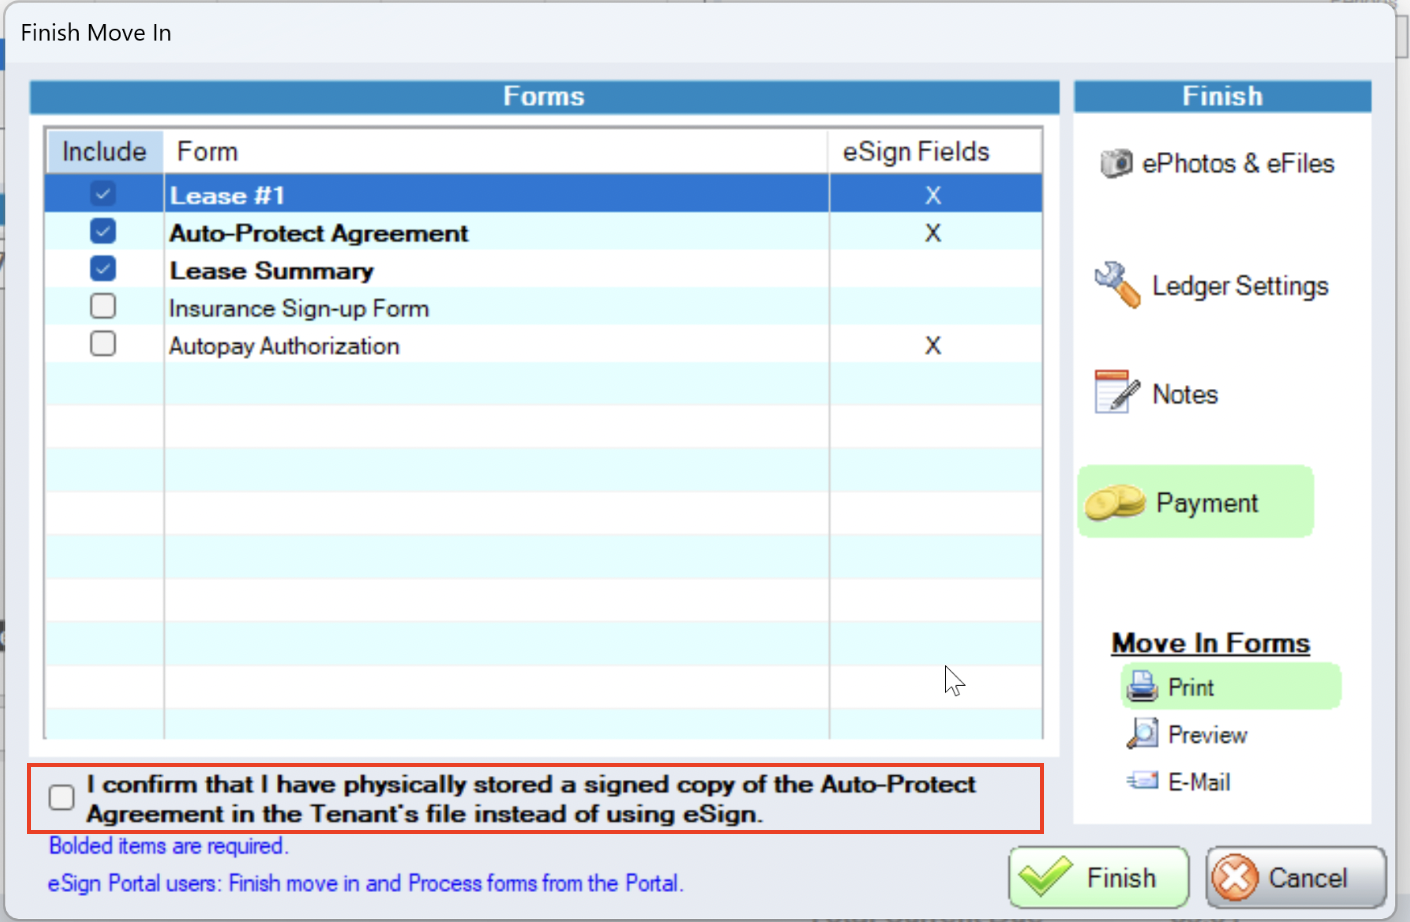Image resolution: width=1410 pixels, height=922 pixels.
Task: Select the Autopay Authorization row text
Action: [284, 346]
